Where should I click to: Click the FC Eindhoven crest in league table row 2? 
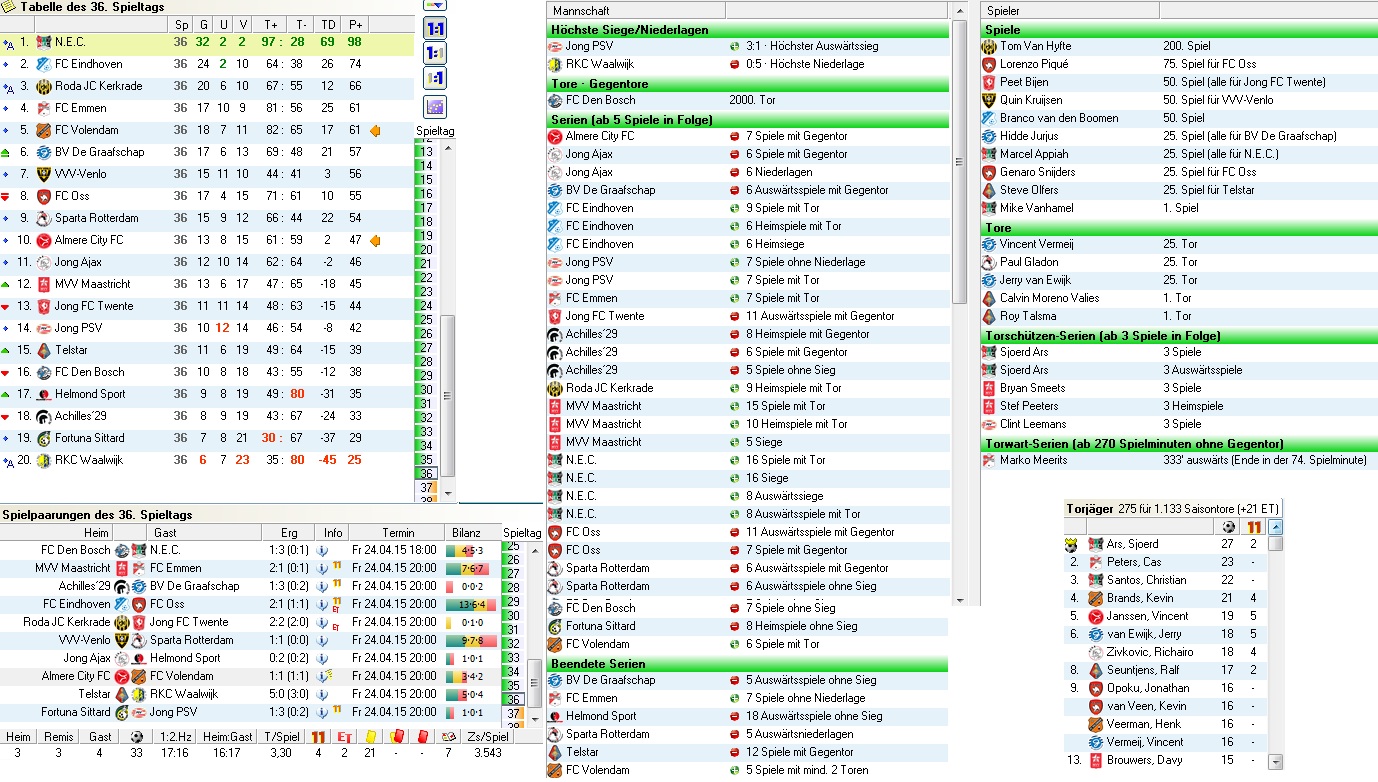[x=43, y=64]
